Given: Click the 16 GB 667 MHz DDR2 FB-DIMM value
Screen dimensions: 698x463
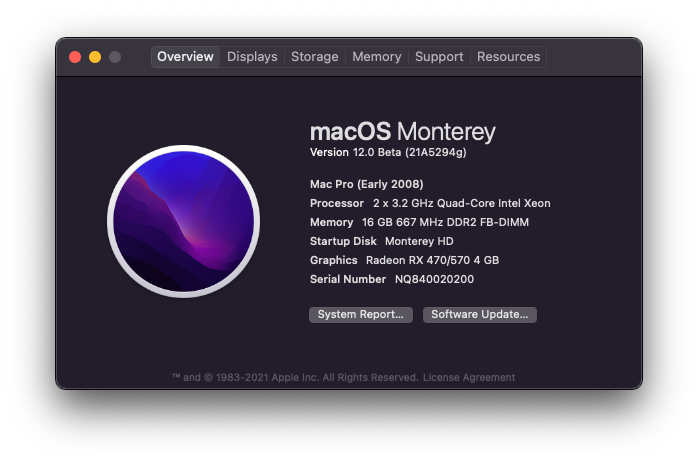Looking at the screenshot, I should (445, 222).
